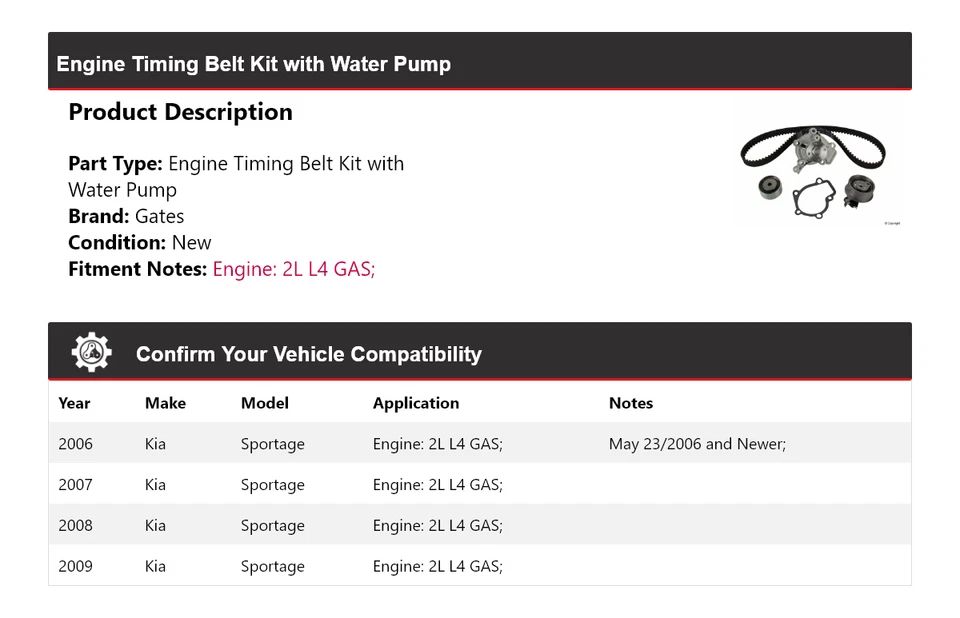Click the Brand Gates text
Viewport: 960px width, 618px height.
click(126, 216)
